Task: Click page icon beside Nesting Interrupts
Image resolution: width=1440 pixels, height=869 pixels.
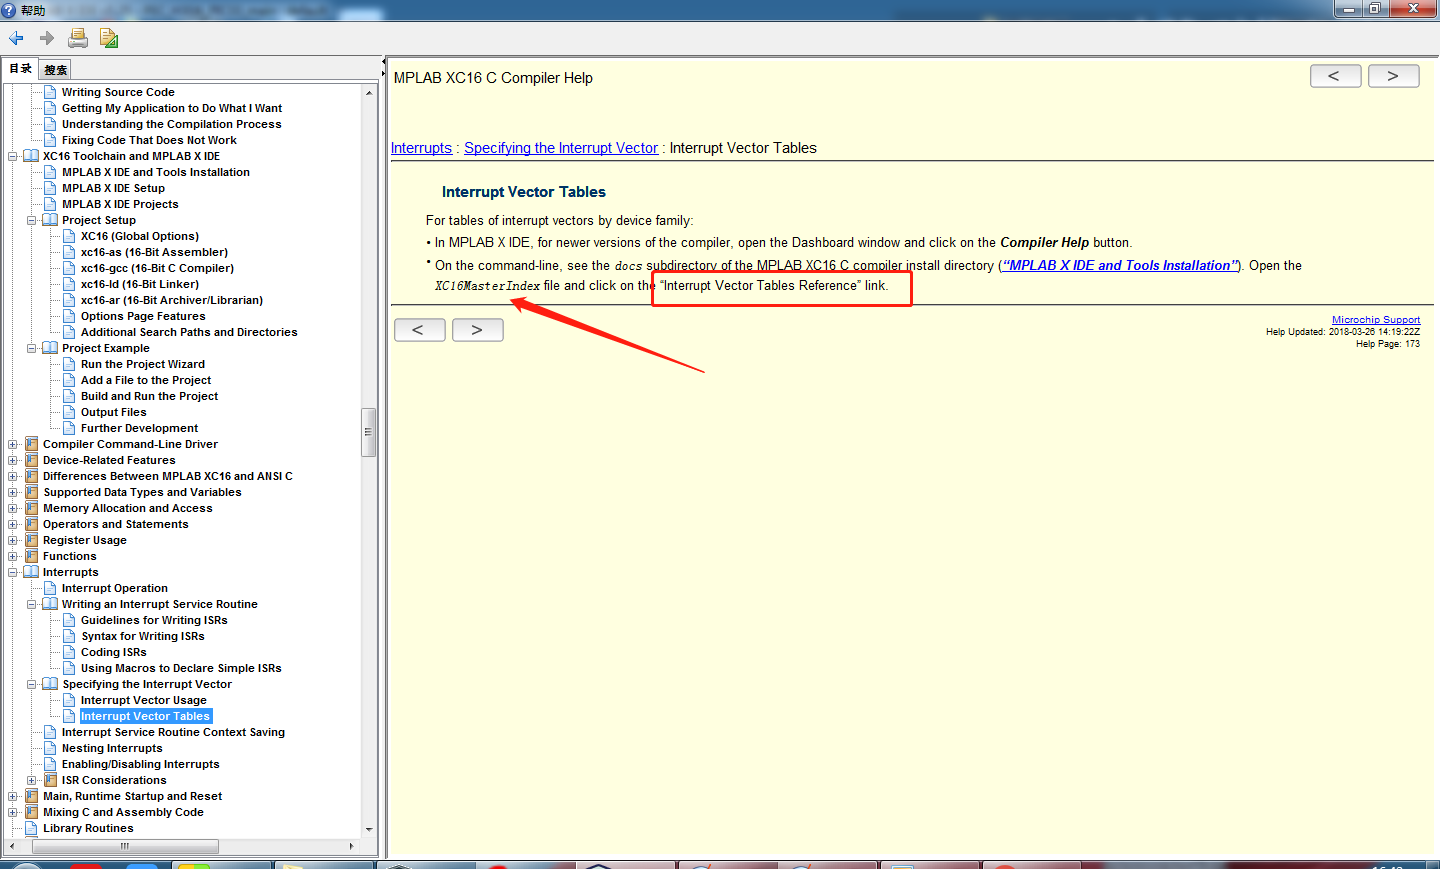Action: (x=50, y=748)
